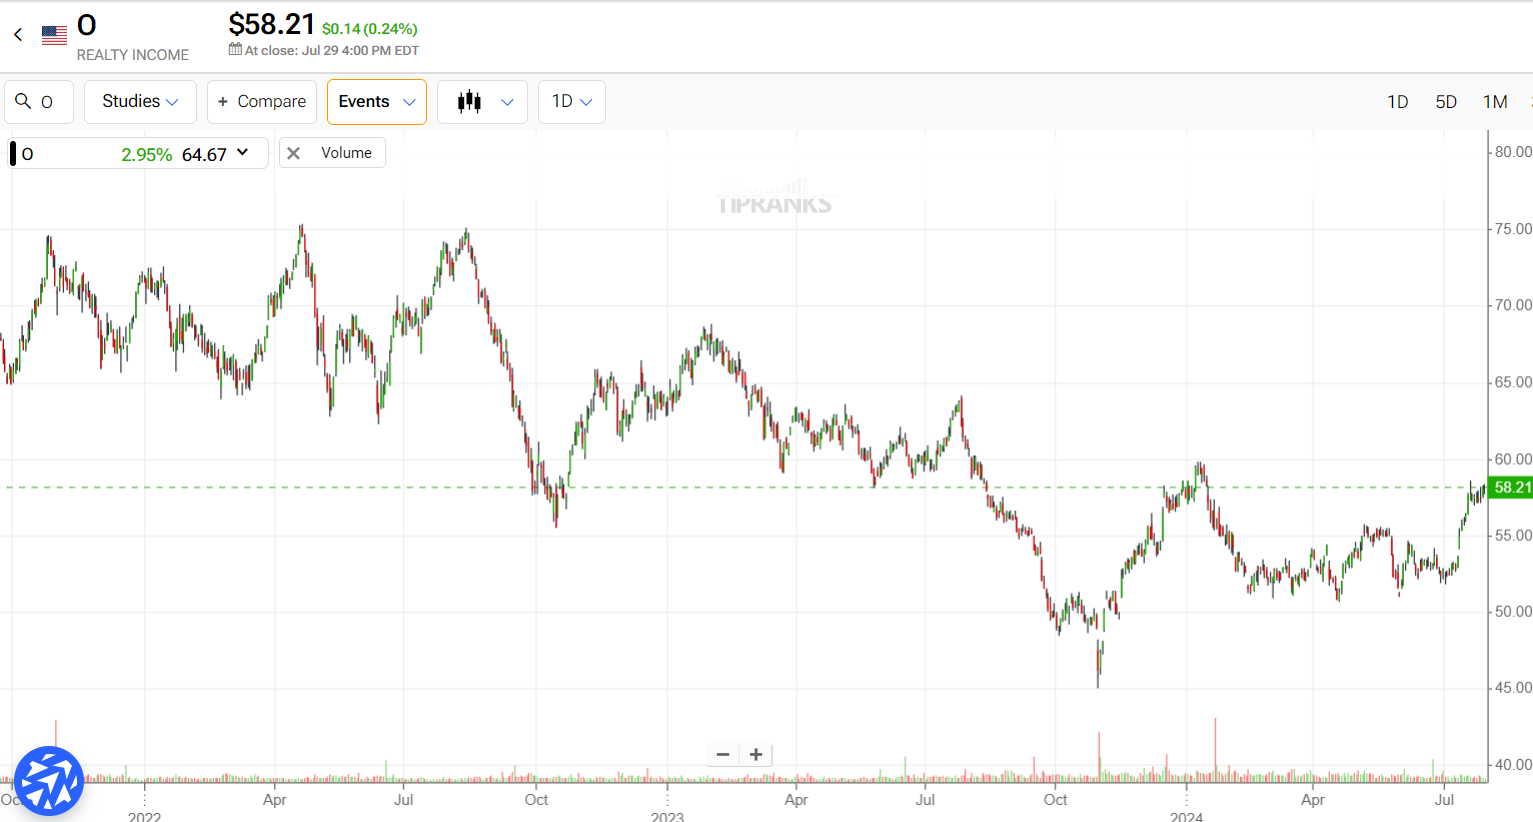Remove the Volume study with X
Image resolution: width=1533 pixels, height=822 pixels.
coord(293,153)
